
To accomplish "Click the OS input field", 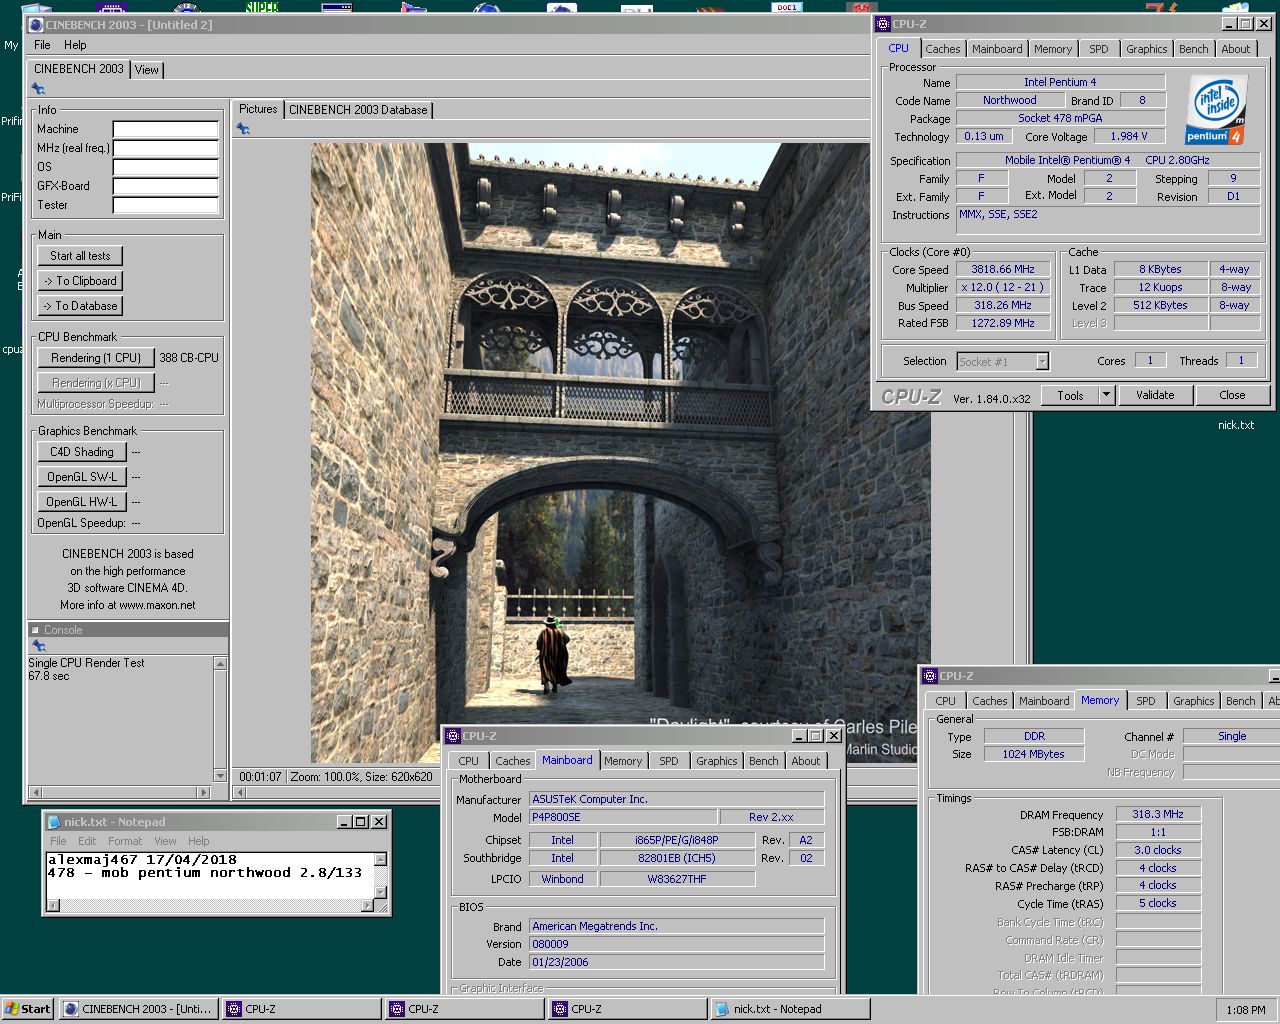I will click(165, 167).
